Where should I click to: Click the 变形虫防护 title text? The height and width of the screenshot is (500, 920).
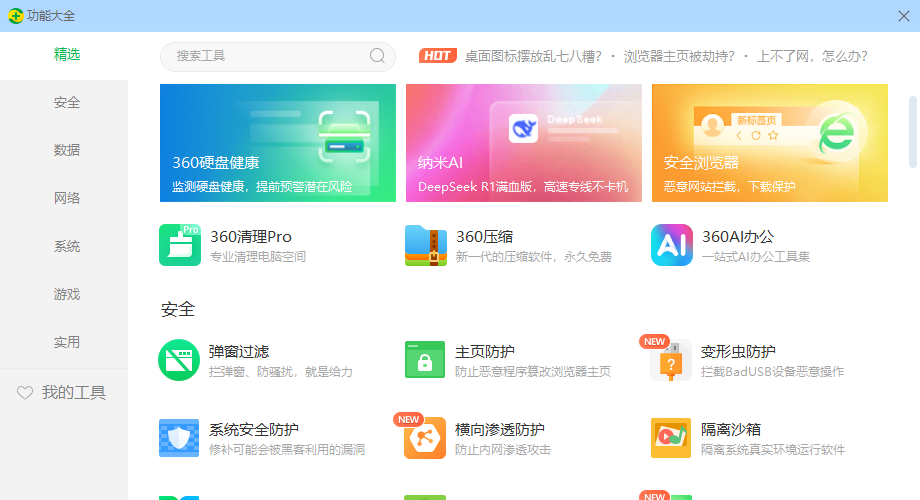pyautogui.click(x=738, y=352)
